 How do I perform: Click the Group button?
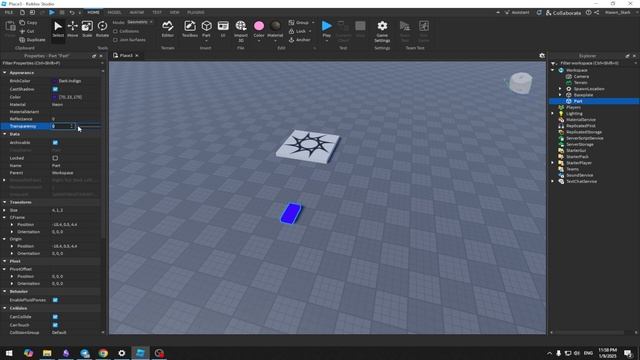tap(299, 22)
